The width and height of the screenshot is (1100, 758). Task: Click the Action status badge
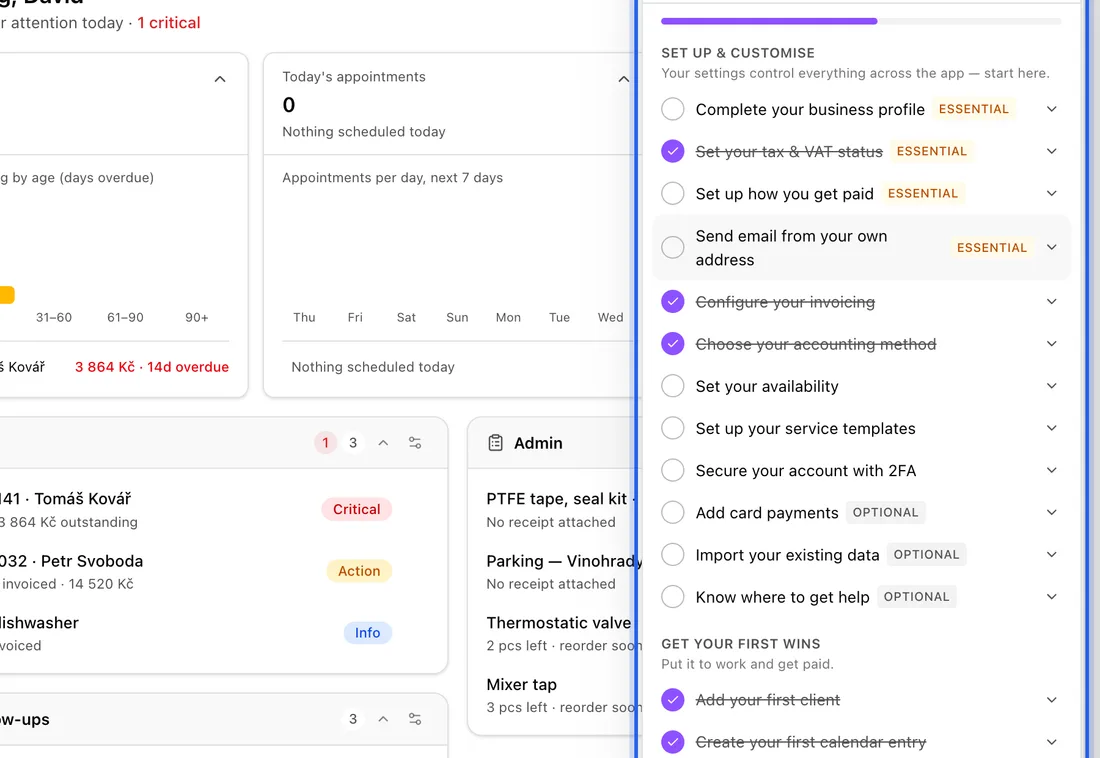coord(359,571)
